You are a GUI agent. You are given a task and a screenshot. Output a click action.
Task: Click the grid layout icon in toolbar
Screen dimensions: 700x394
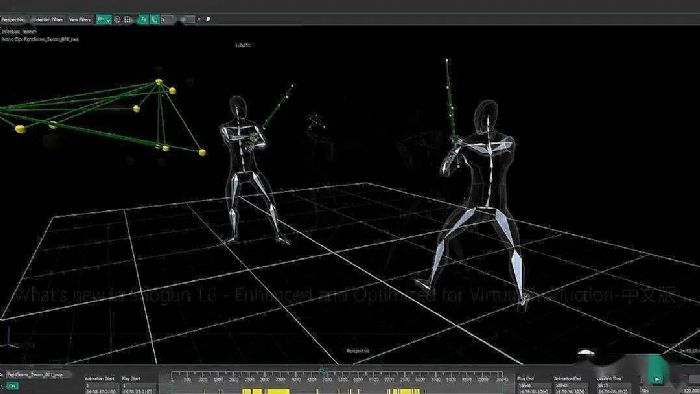pyautogui.click(x=128, y=20)
